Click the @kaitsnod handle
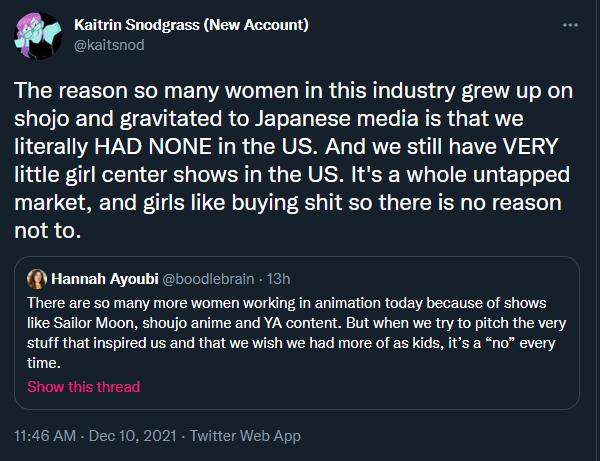Screen dimensions: 600x461 point(107,45)
